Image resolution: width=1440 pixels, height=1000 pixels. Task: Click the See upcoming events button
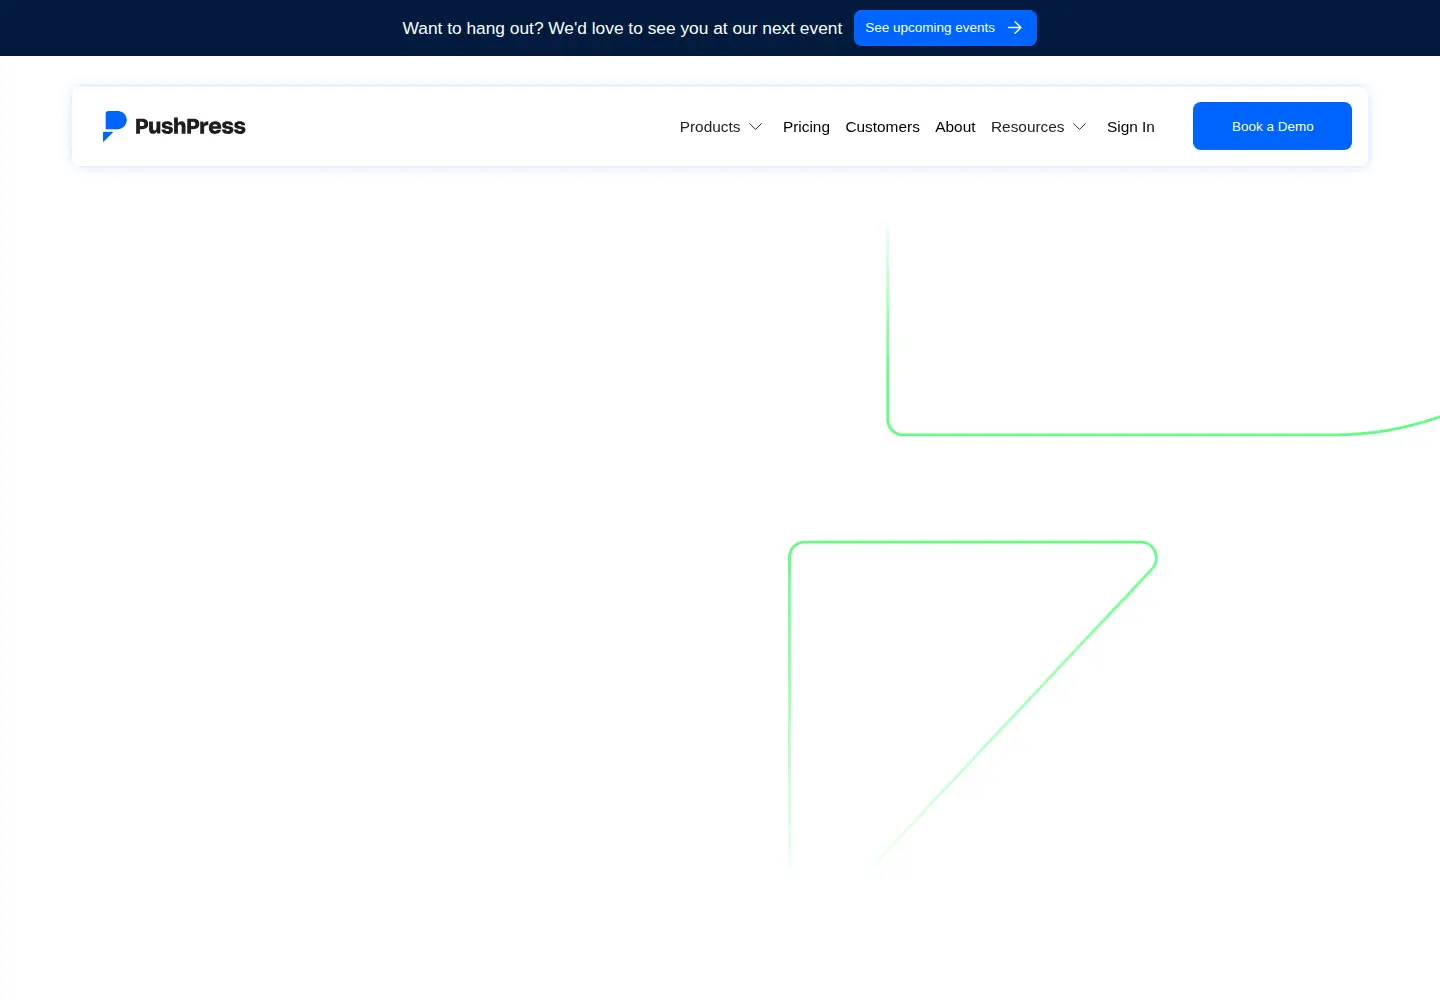[x=945, y=28]
